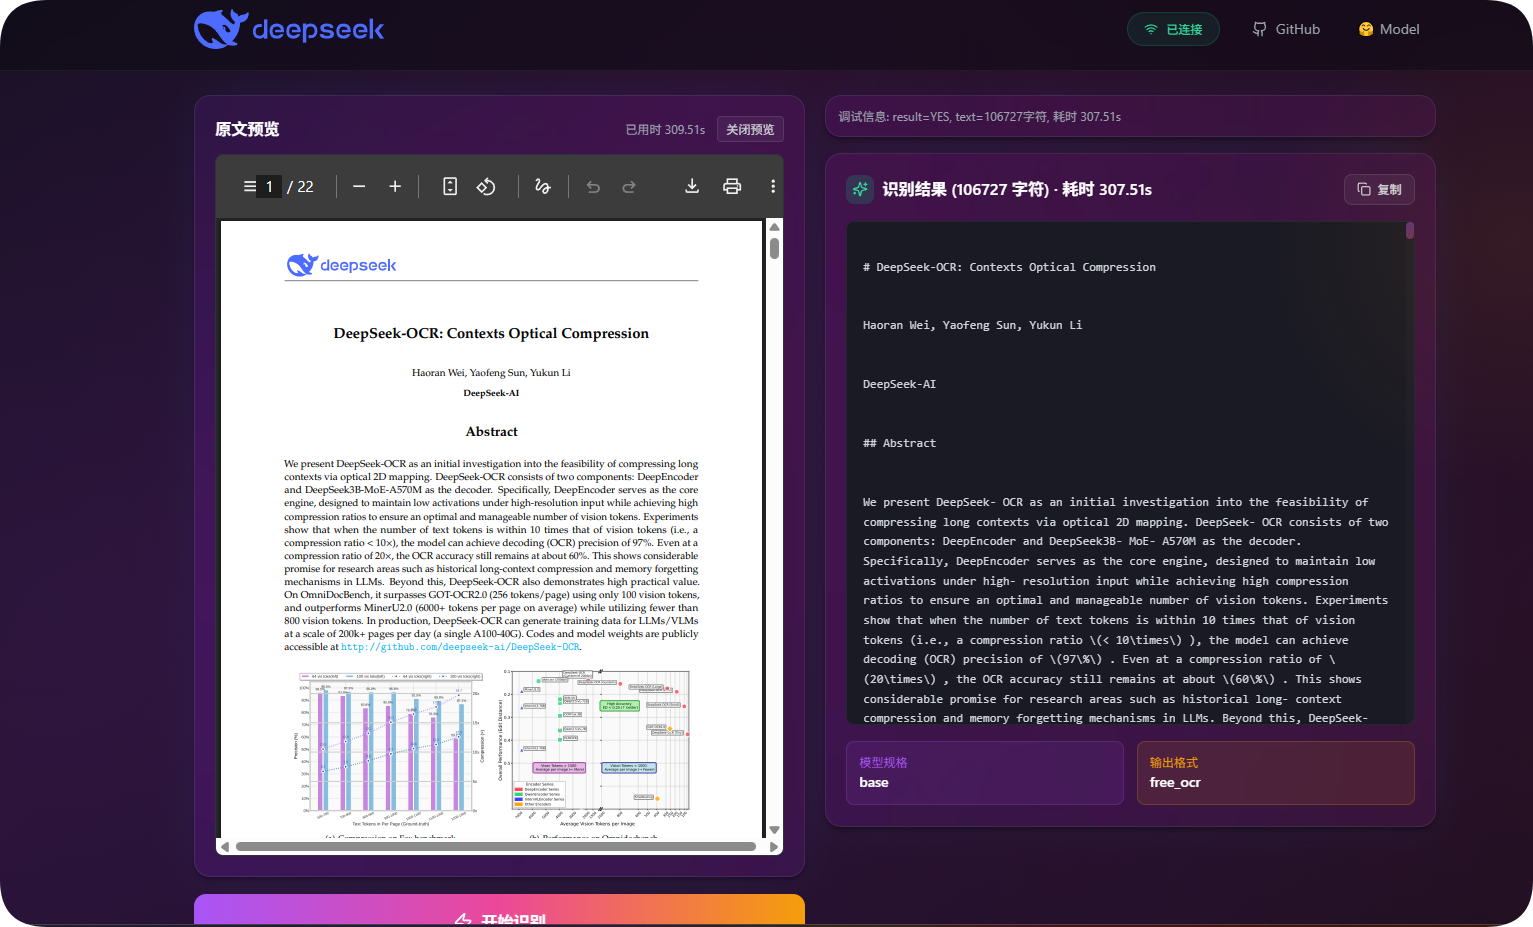1533x927 pixels.
Task: Click the 识别结果 (106727 字符) heading
Action: [1017, 189]
